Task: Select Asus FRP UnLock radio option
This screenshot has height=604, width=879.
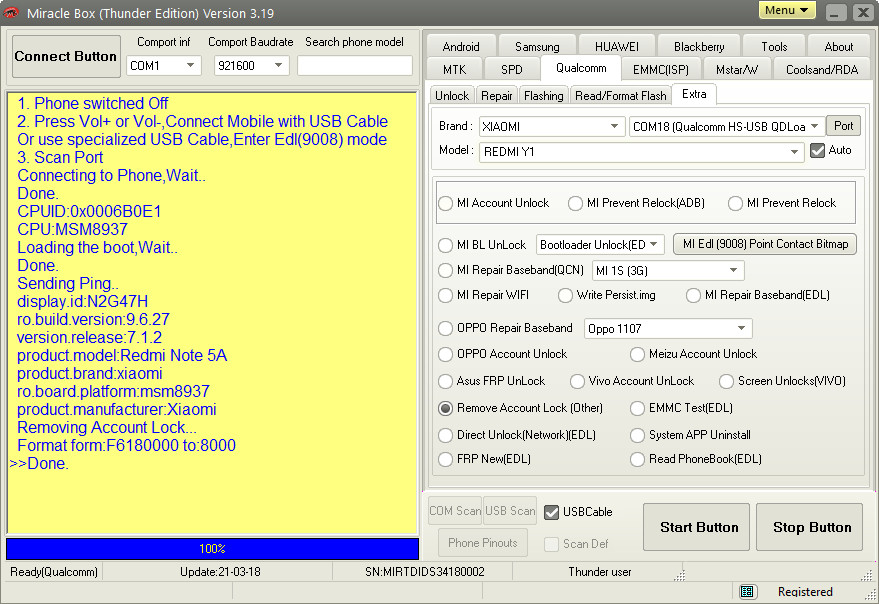Action: pos(446,381)
